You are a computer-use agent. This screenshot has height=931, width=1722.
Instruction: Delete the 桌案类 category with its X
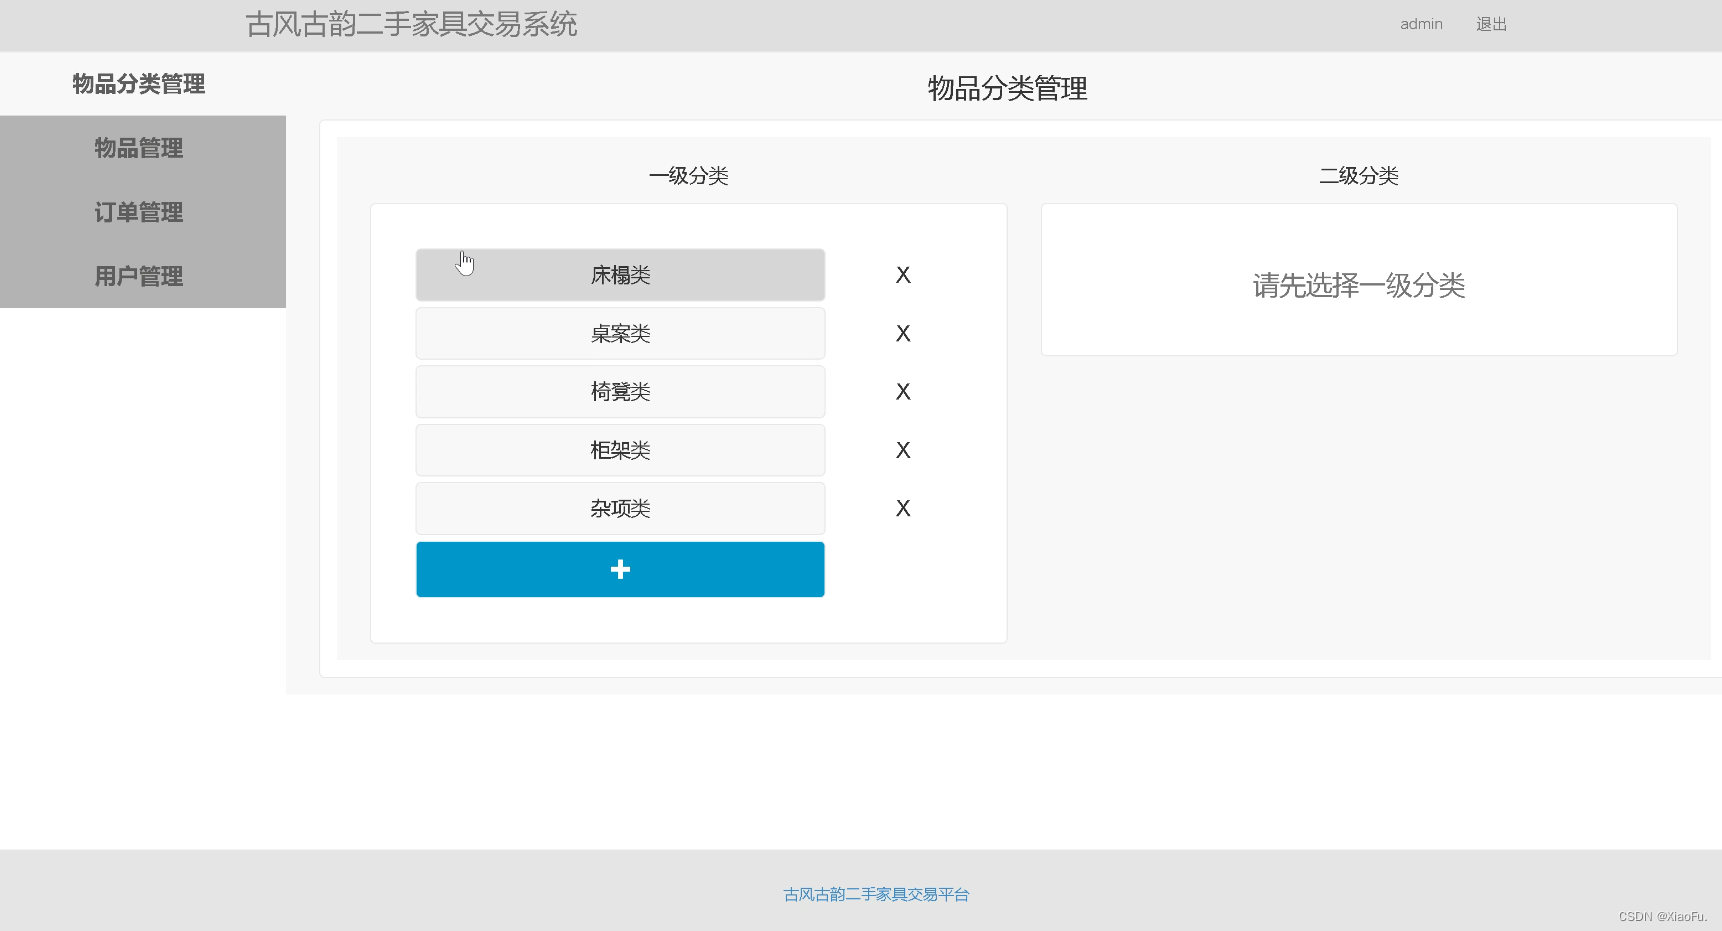pyautogui.click(x=903, y=333)
